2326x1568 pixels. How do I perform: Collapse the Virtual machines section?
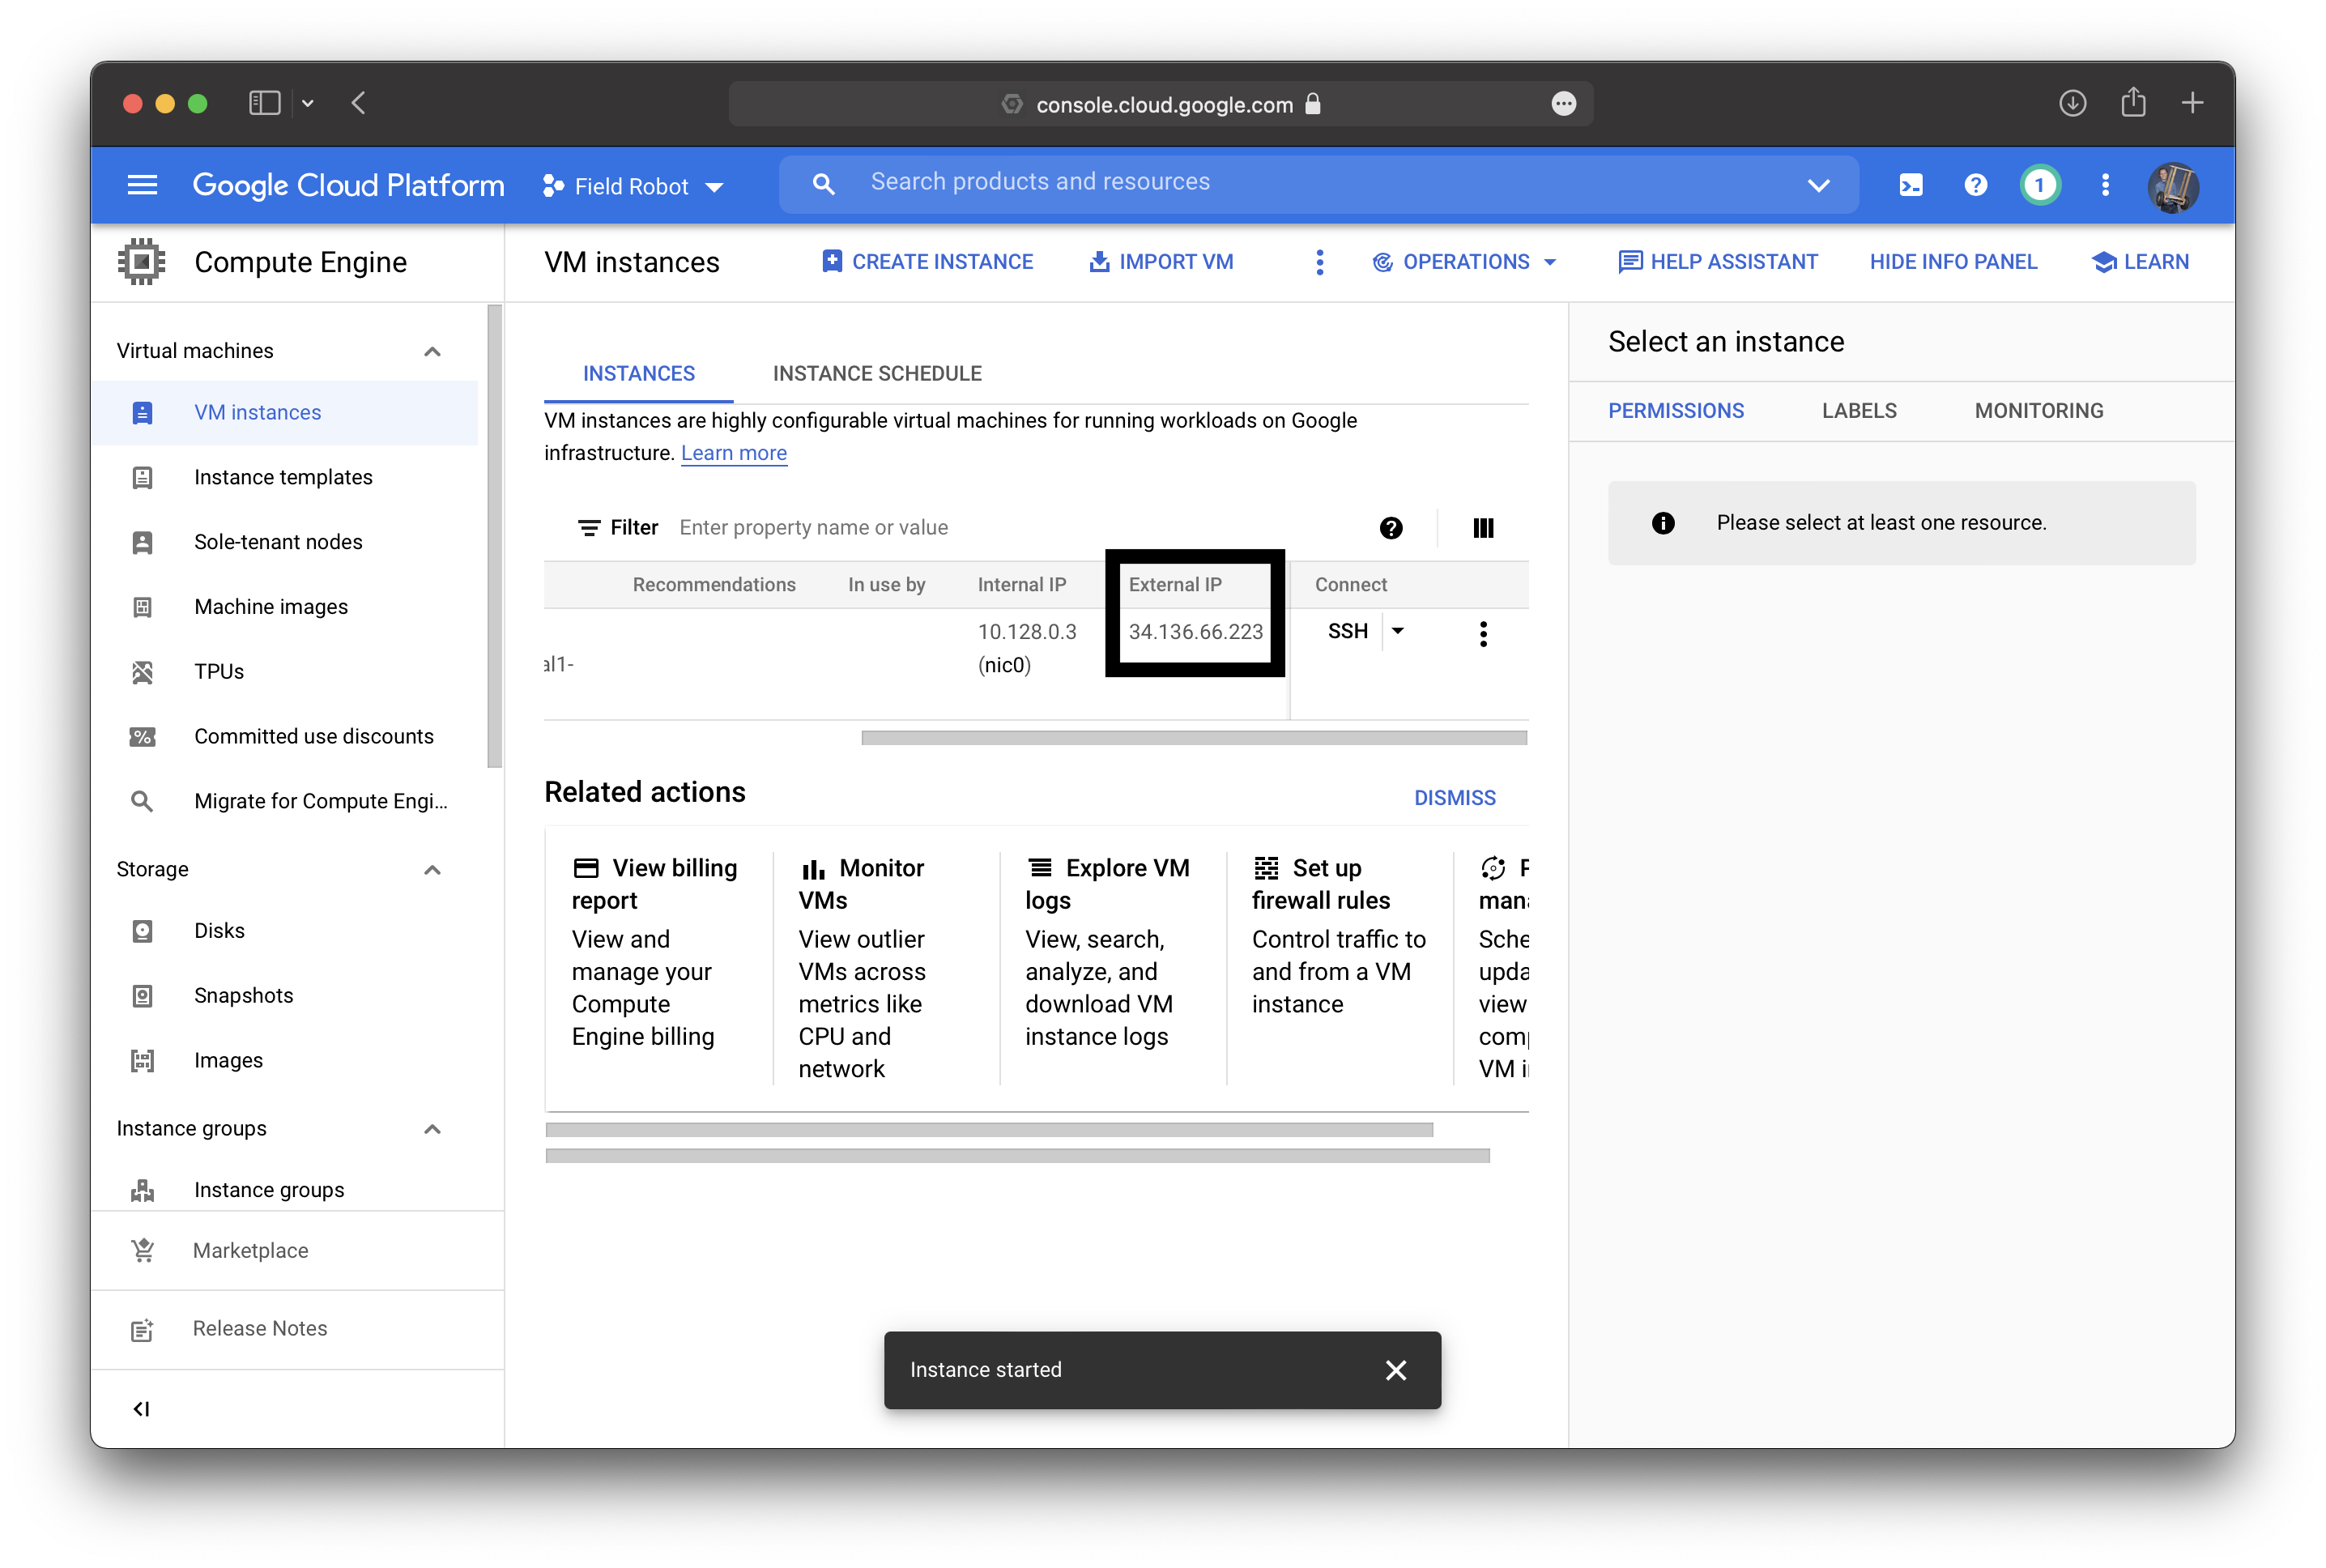pyautogui.click(x=432, y=351)
